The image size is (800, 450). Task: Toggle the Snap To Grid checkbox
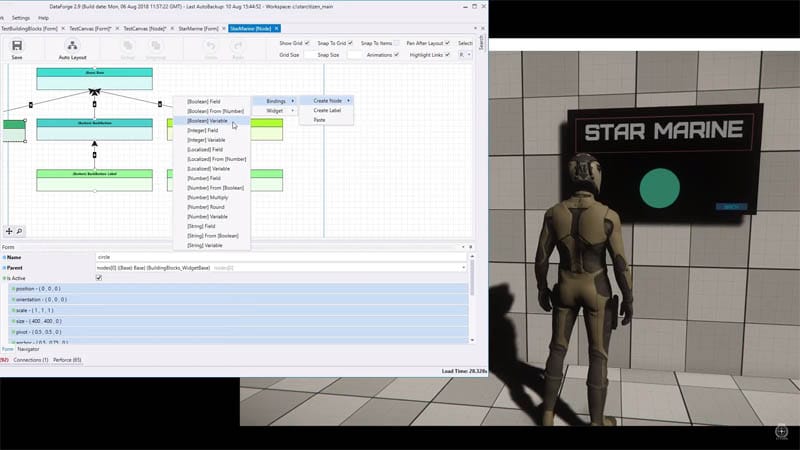click(350, 43)
